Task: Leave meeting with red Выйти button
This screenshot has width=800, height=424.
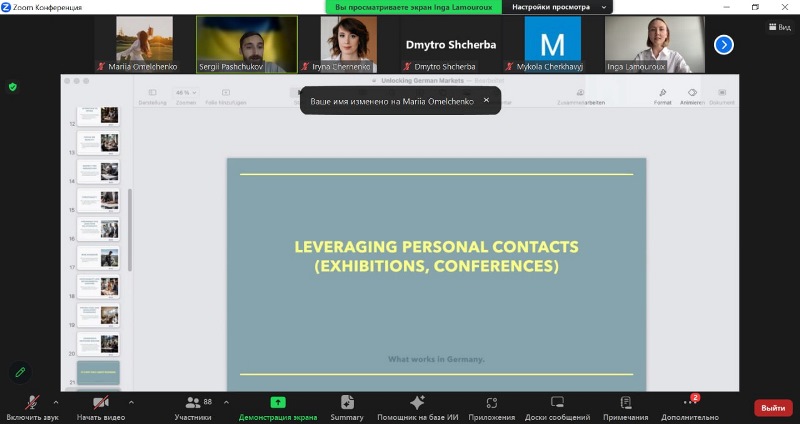Action: pos(773,408)
